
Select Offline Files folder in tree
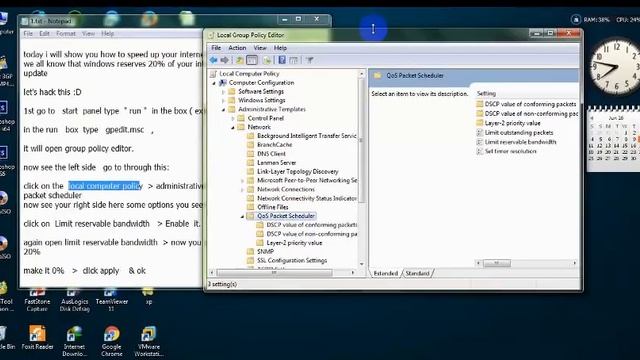click(268, 207)
